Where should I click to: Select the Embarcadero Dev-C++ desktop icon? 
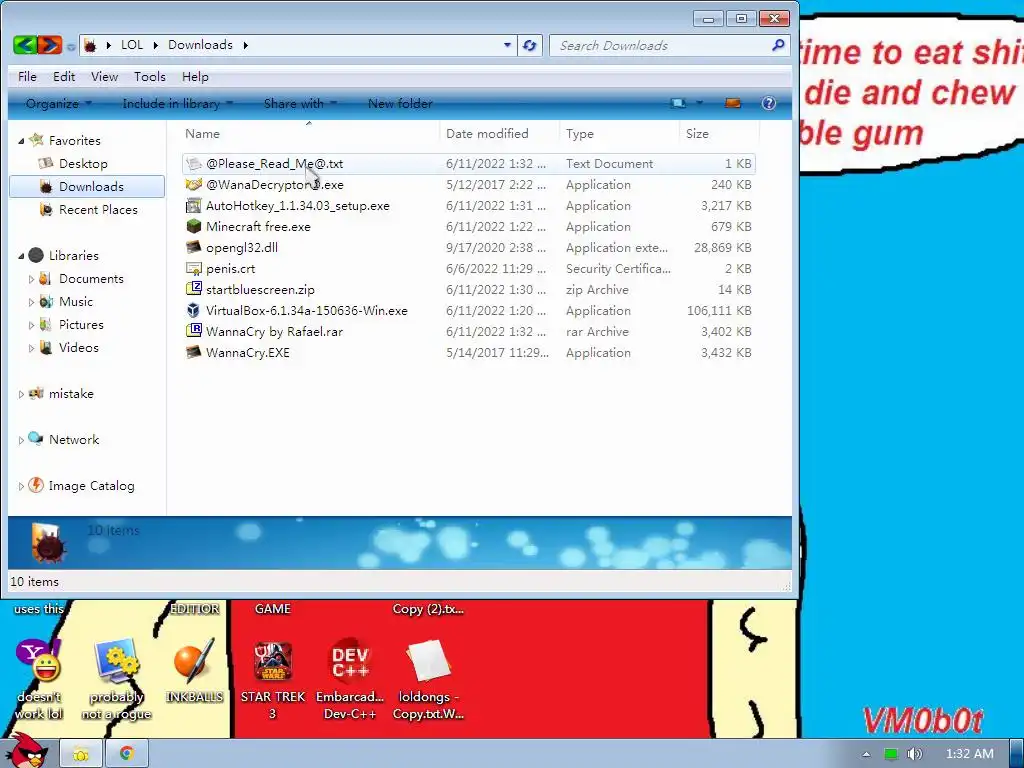pyautogui.click(x=350, y=661)
